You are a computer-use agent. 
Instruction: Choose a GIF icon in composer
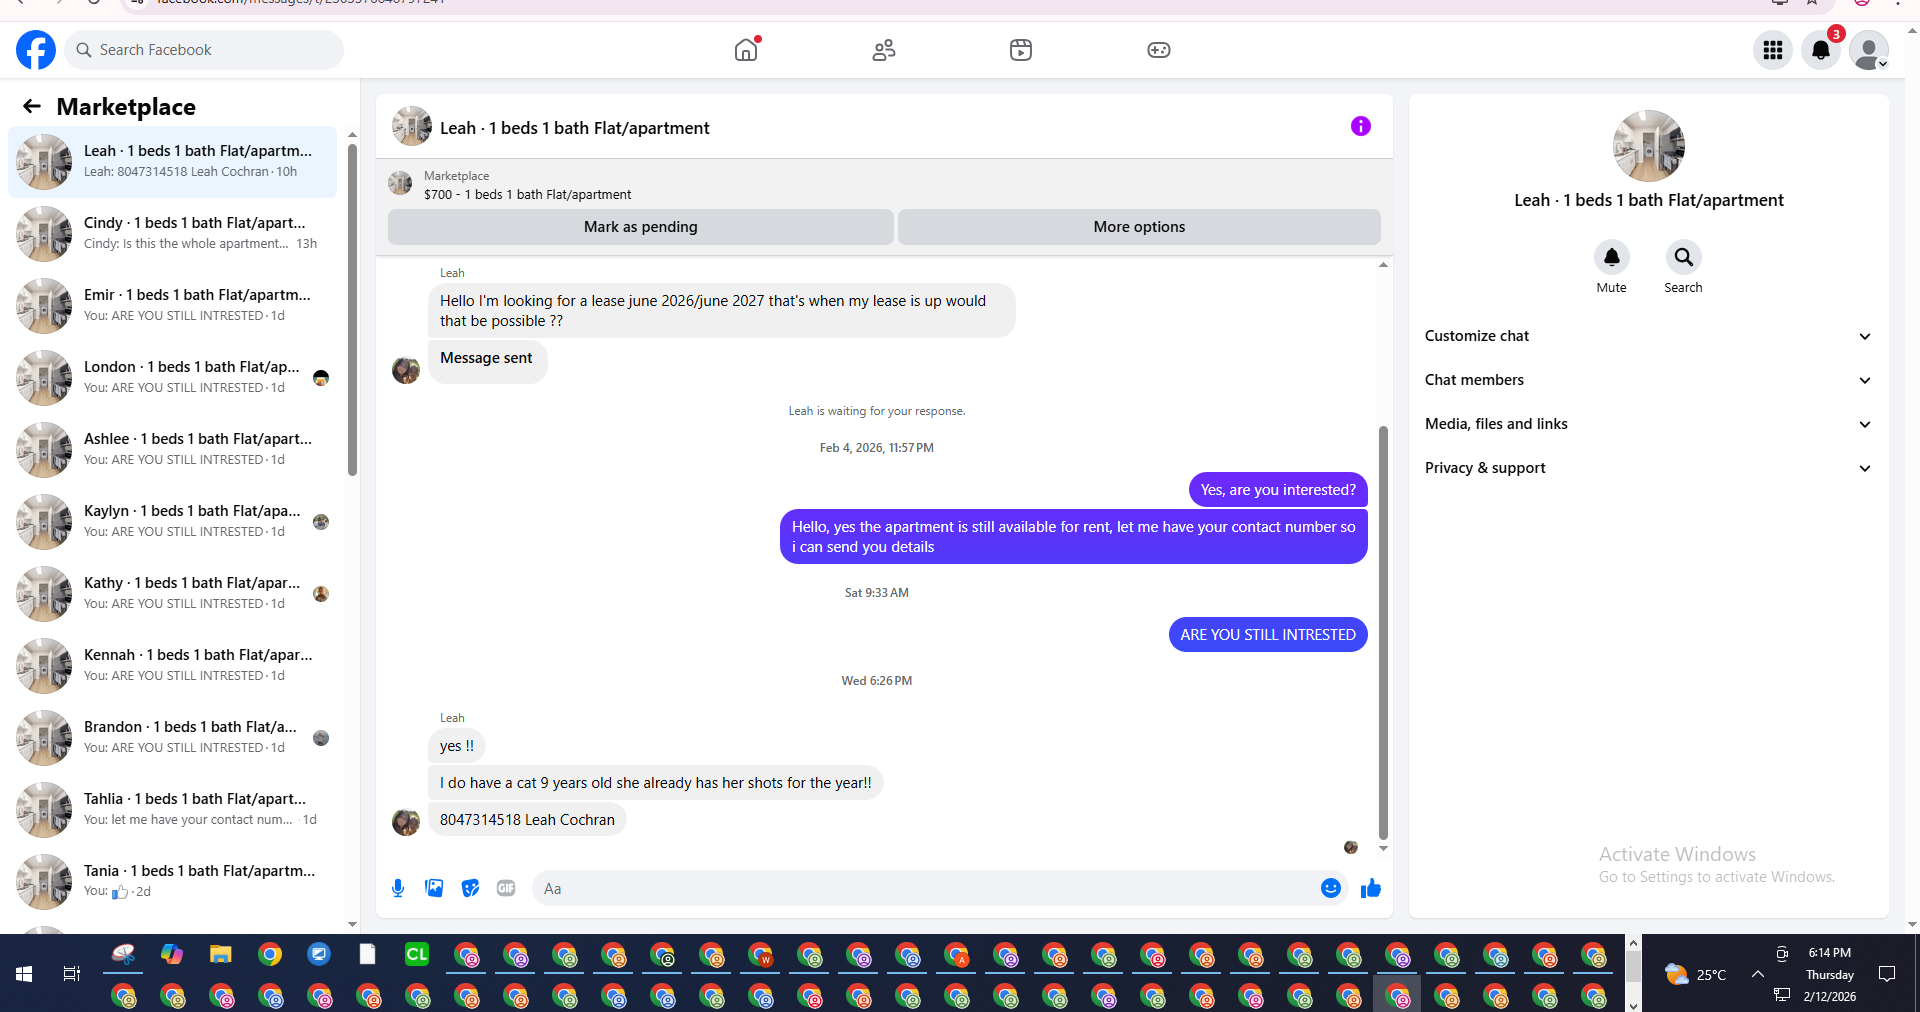[x=506, y=888]
